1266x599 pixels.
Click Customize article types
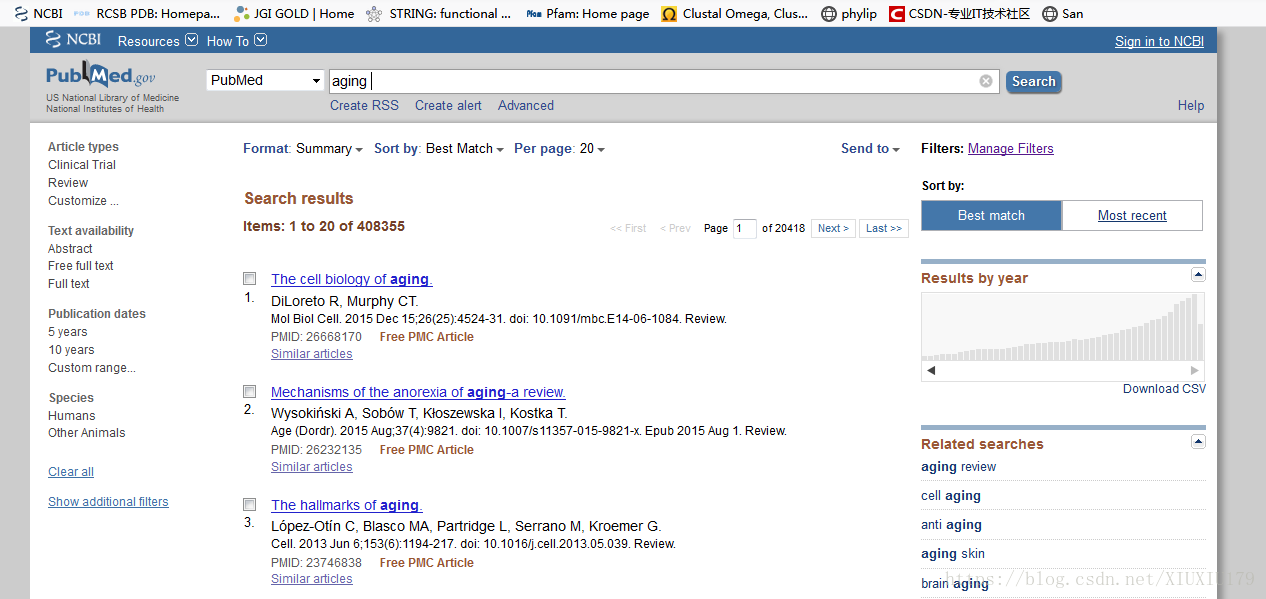click(x=83, y=201)
